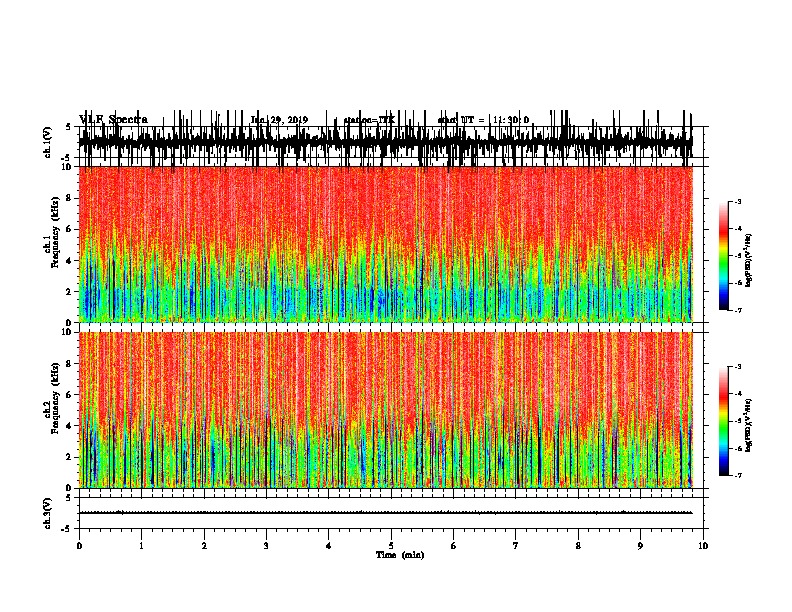
Task: Click the time axis tick label 8
Action: [x=578, y=546]
